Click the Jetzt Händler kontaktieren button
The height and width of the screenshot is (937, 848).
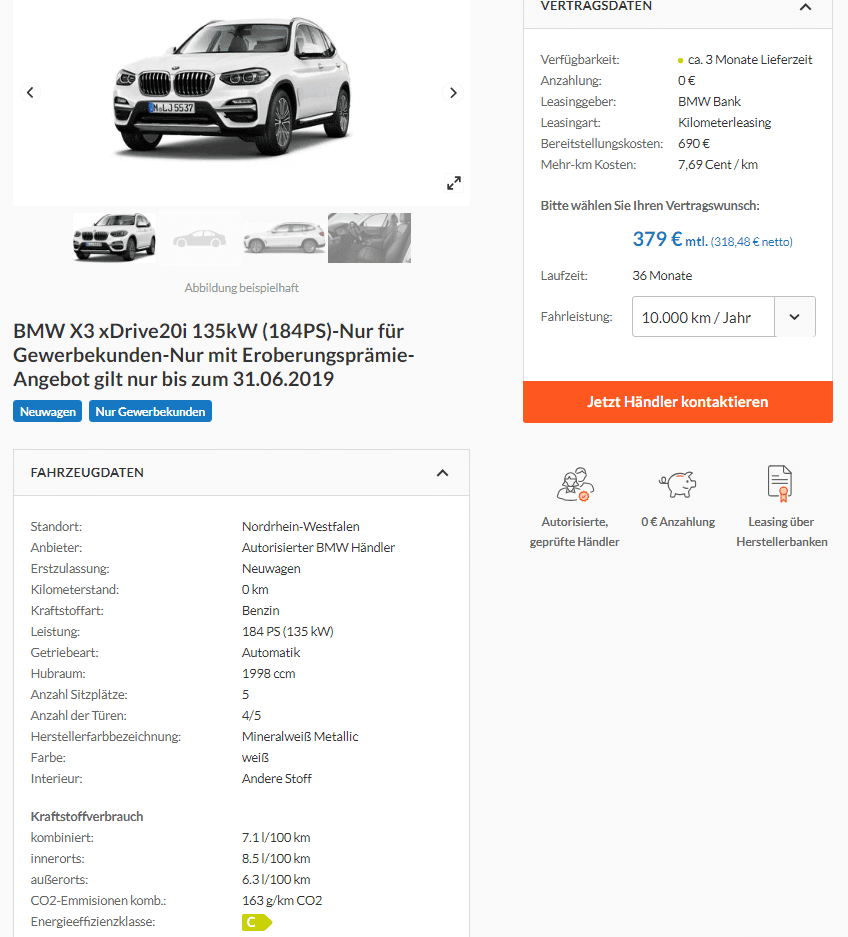[678, 402]
